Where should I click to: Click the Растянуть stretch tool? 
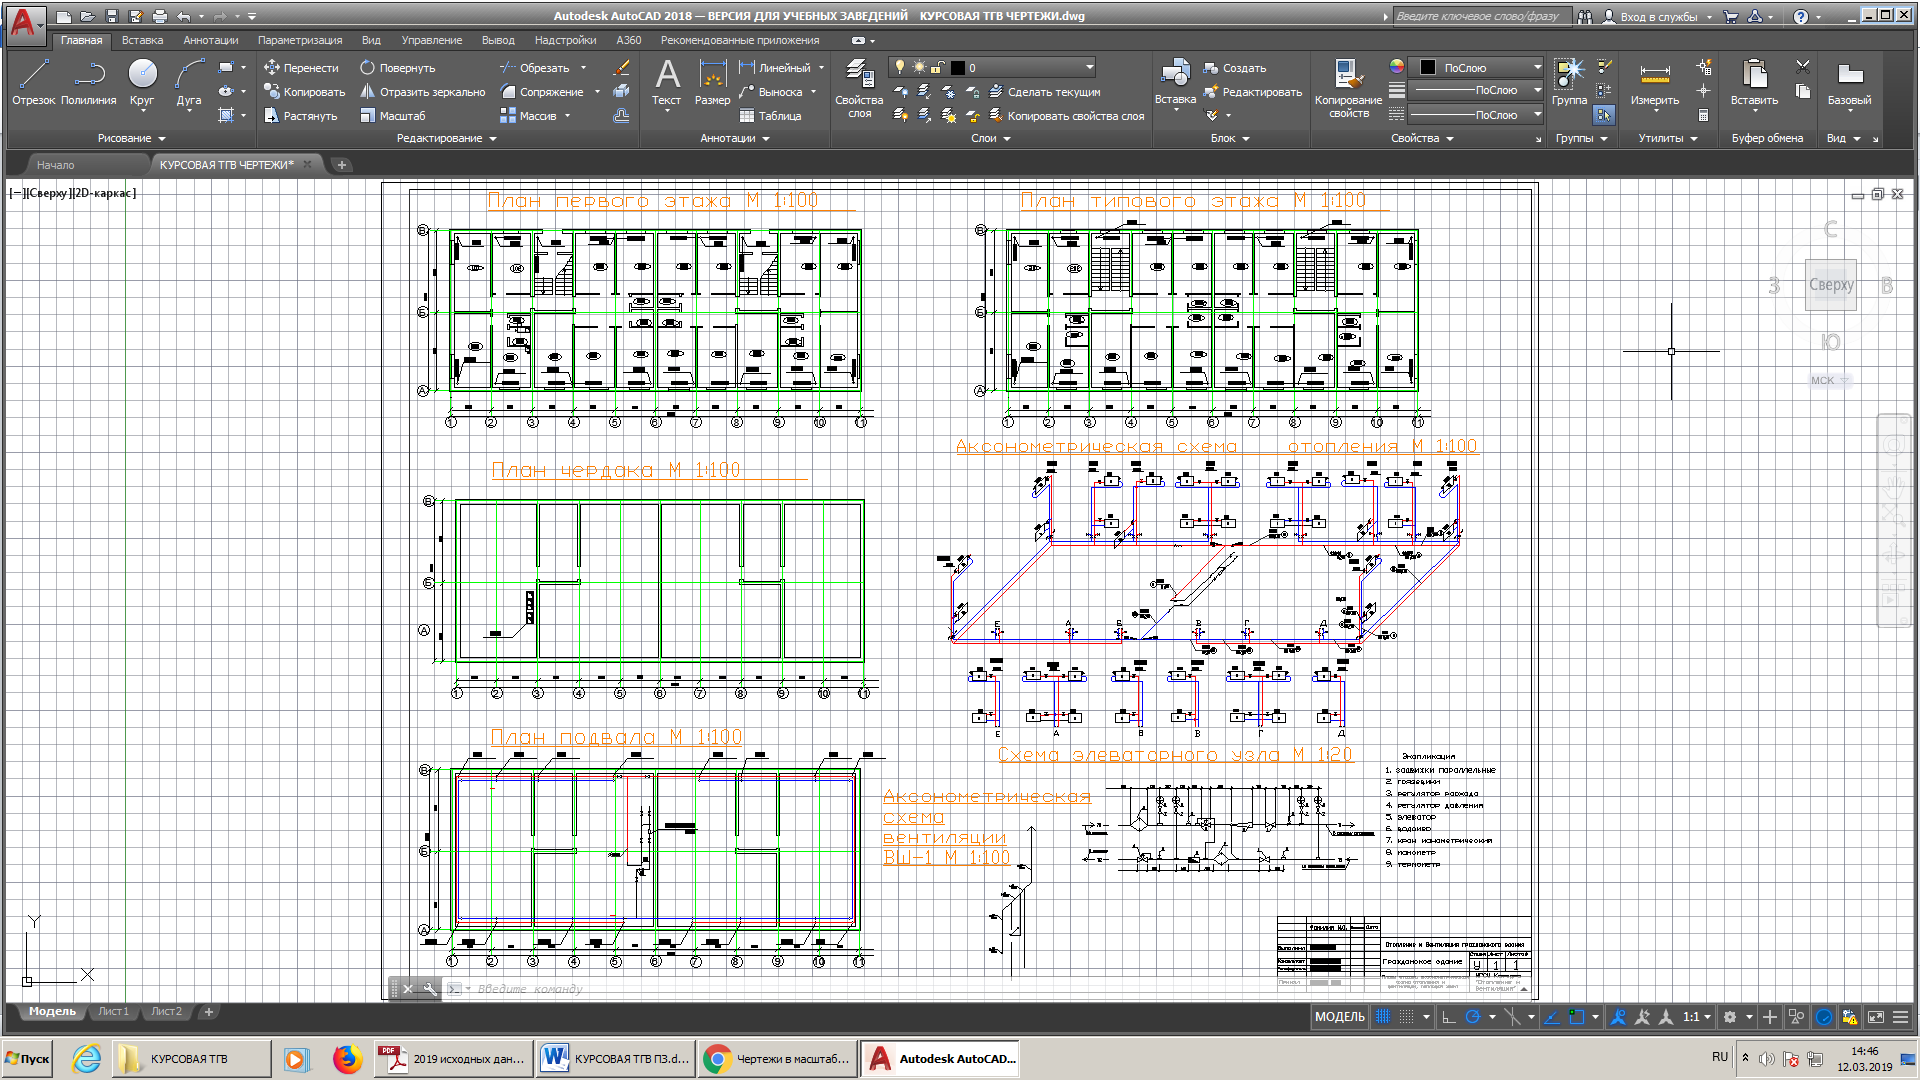click(x=300, y=116)
